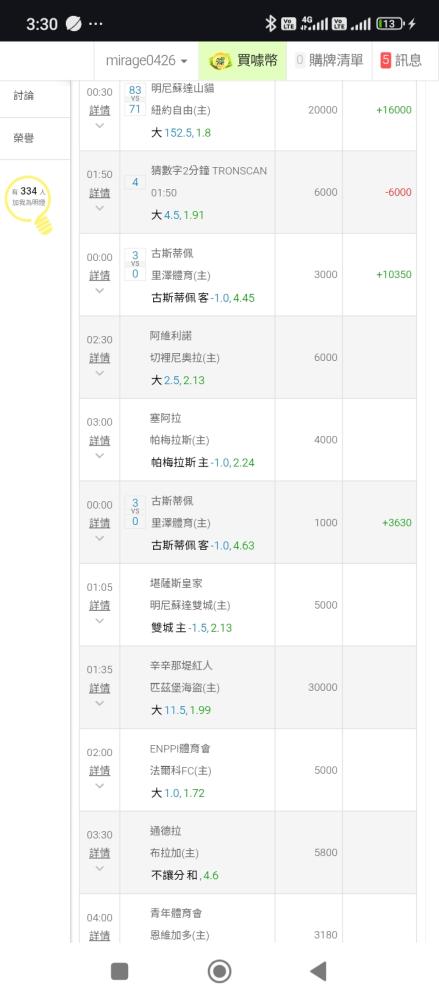
Task: Open the mirage0426 account dropdown
Action: 147,61
